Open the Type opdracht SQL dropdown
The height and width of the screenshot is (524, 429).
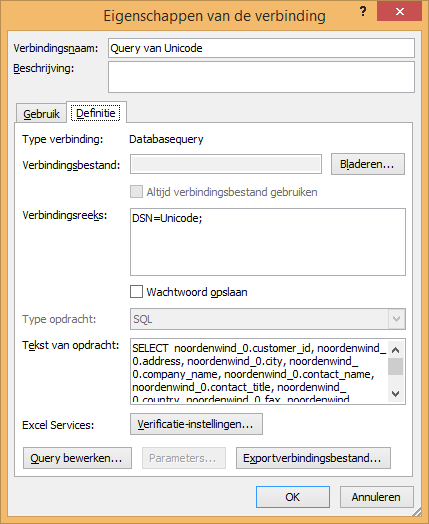(268, 319)
